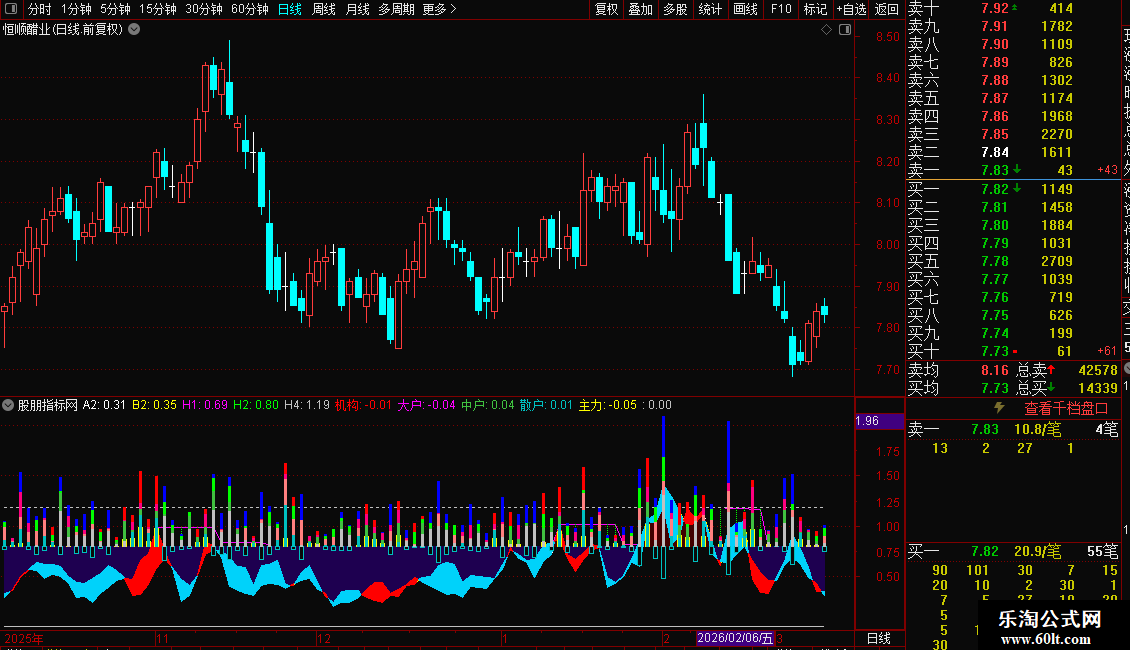Select the 买三 7.80 order row
1130x650 pixels.
(1013, 225)
